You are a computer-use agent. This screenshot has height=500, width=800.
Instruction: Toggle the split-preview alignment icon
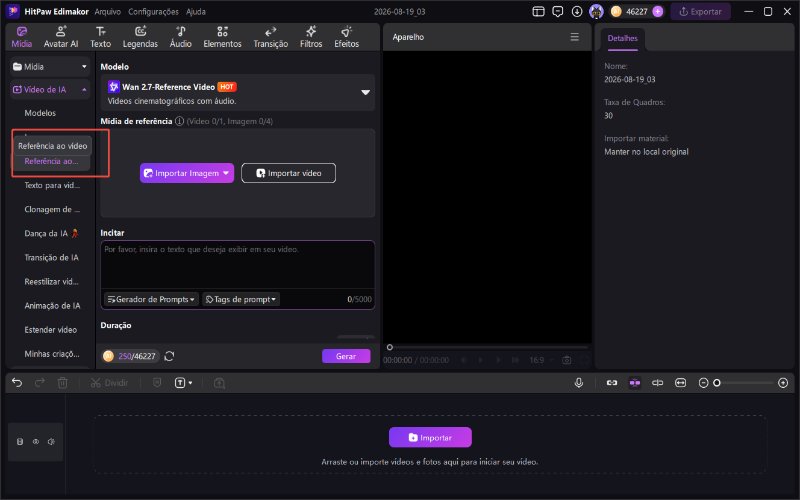click(658, 383)
